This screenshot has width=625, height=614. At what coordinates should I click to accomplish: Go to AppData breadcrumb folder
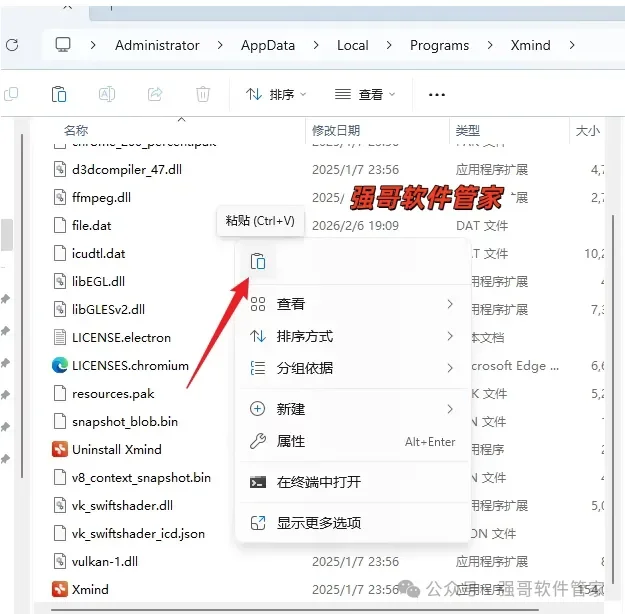click(268, 45)
